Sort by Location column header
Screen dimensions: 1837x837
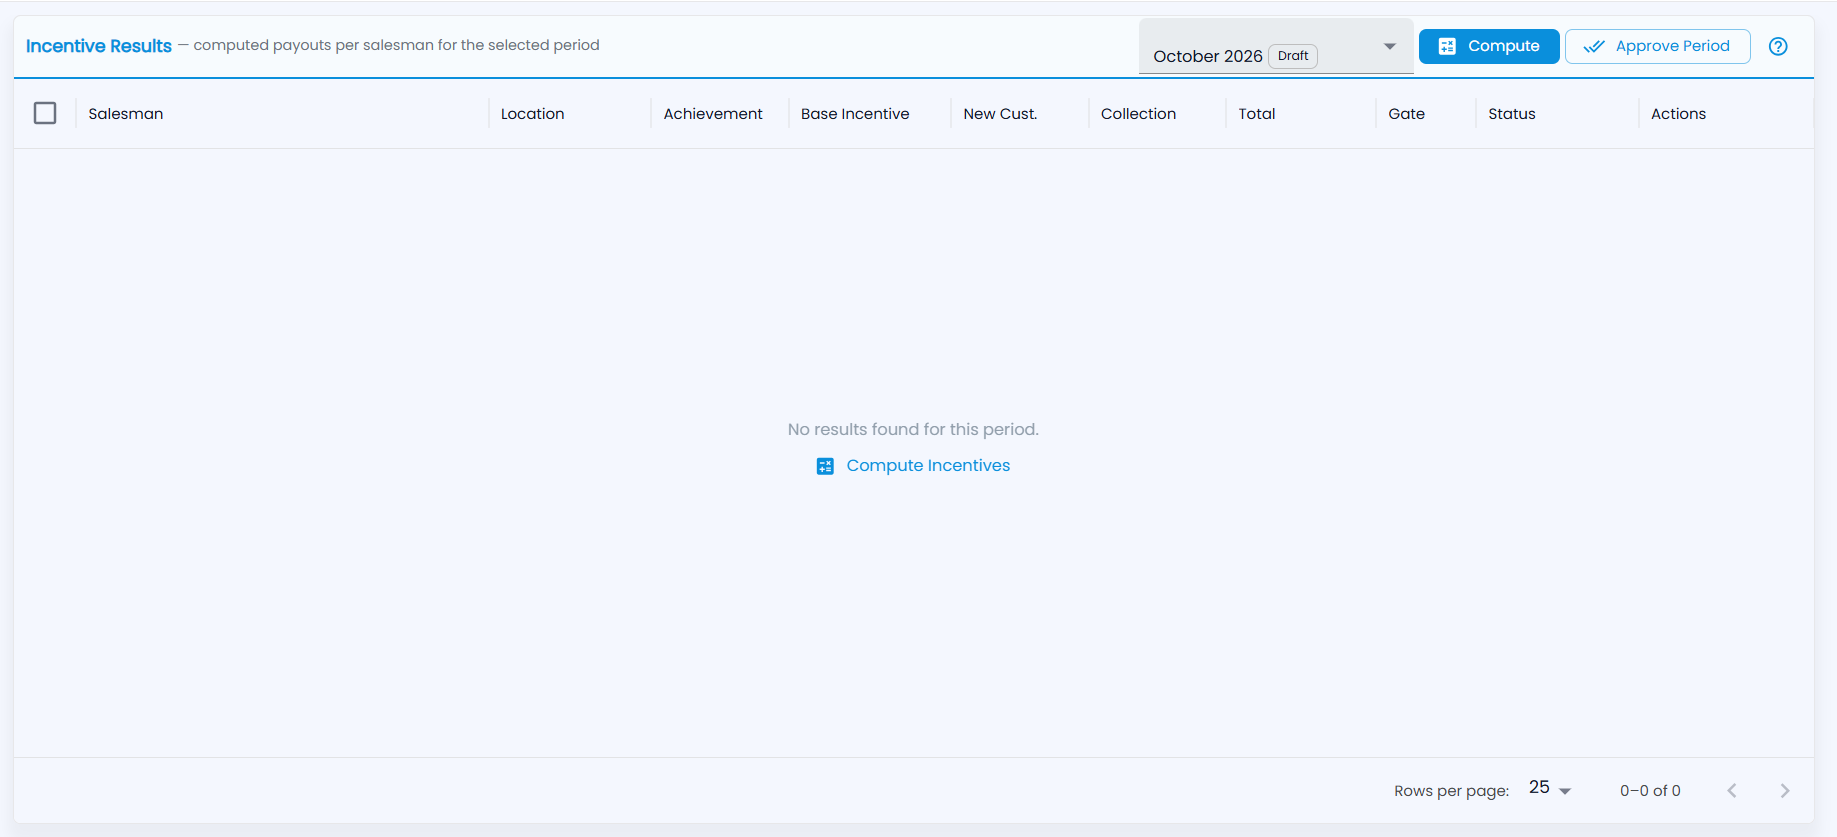pyautogui.click(x=532, y=114)
